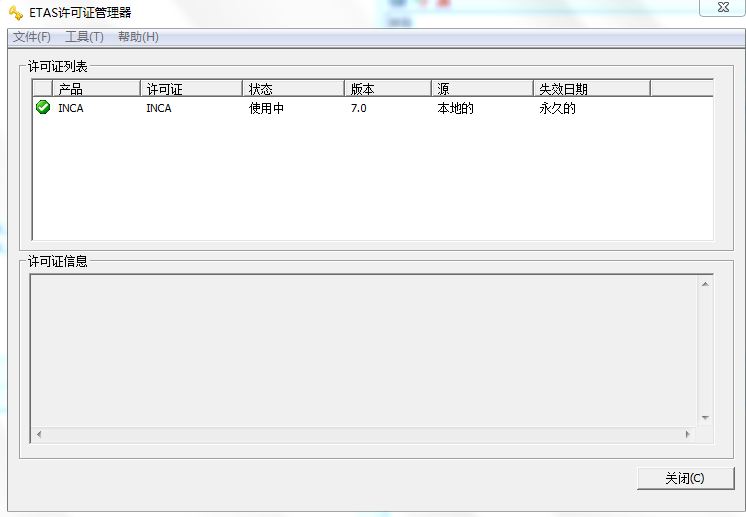Close the ETAS license manager window

[723, 7]
